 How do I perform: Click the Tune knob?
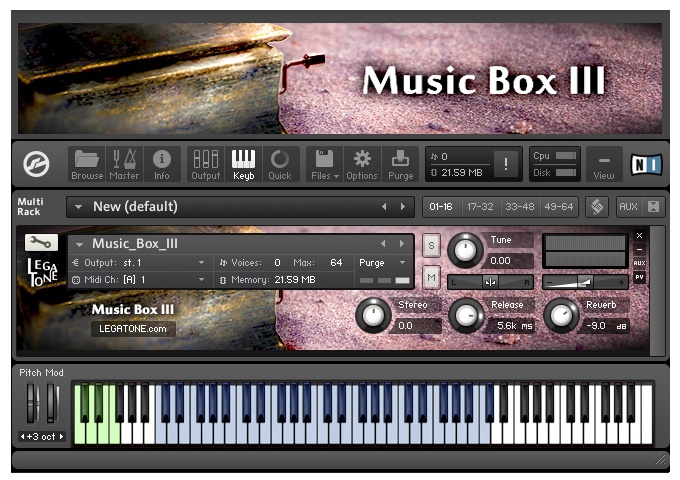(x=465, y=250)
